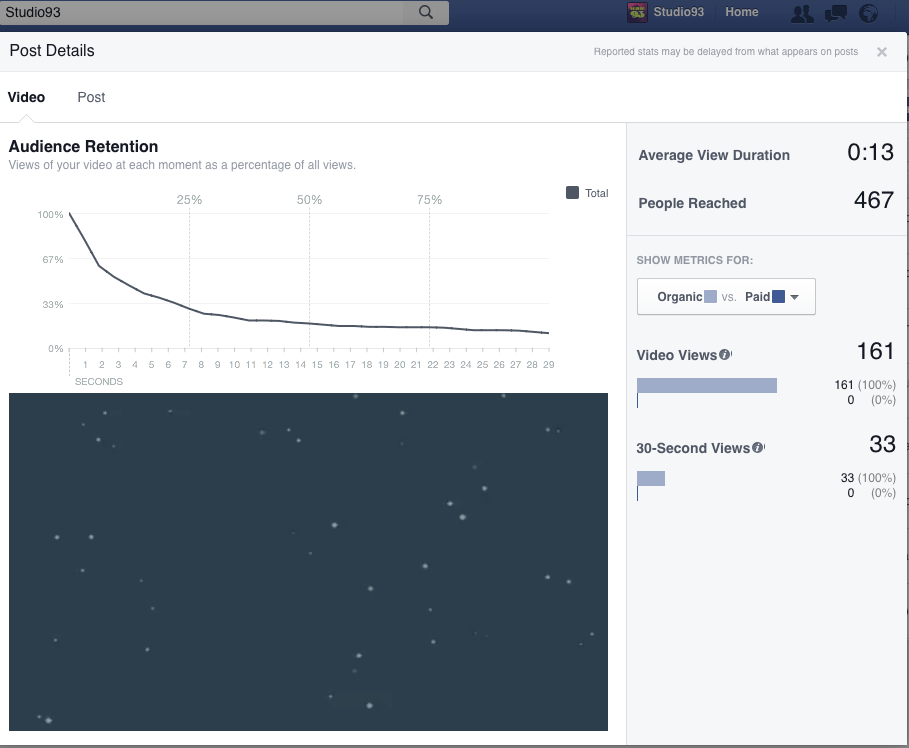The width and height of the screenshot is (909, 748).
Task: Expand the Organic vs. Paid dropdown arrow
Action: (795, 297)
